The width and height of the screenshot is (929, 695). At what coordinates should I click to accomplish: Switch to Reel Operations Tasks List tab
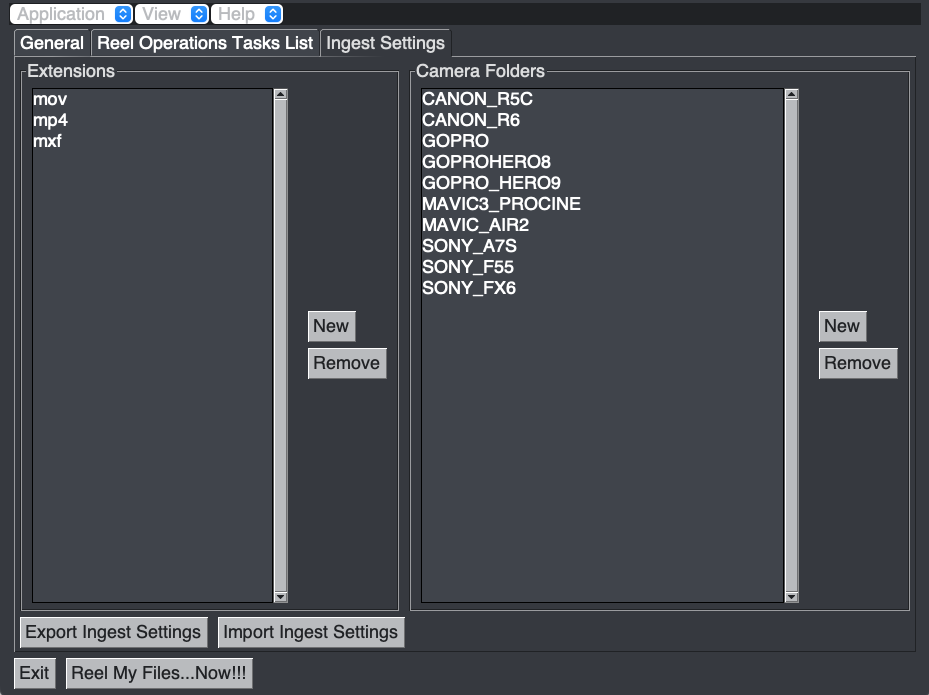(x=205, y=44)
